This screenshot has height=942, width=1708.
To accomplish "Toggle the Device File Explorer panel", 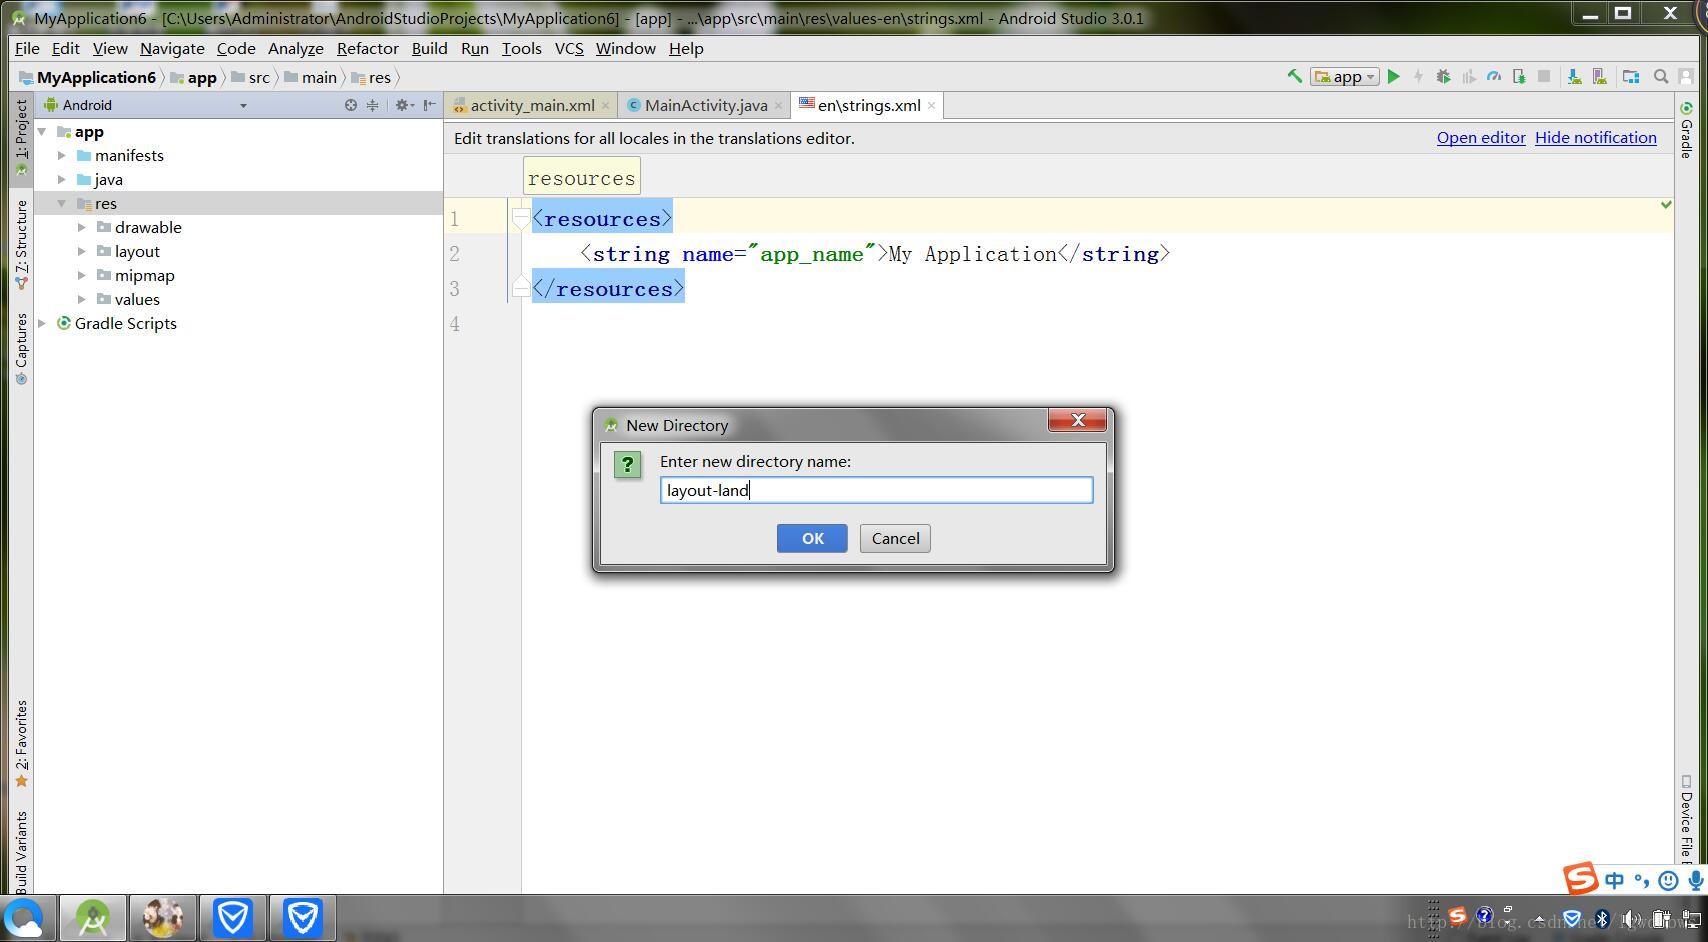I will coord(1686,818).
